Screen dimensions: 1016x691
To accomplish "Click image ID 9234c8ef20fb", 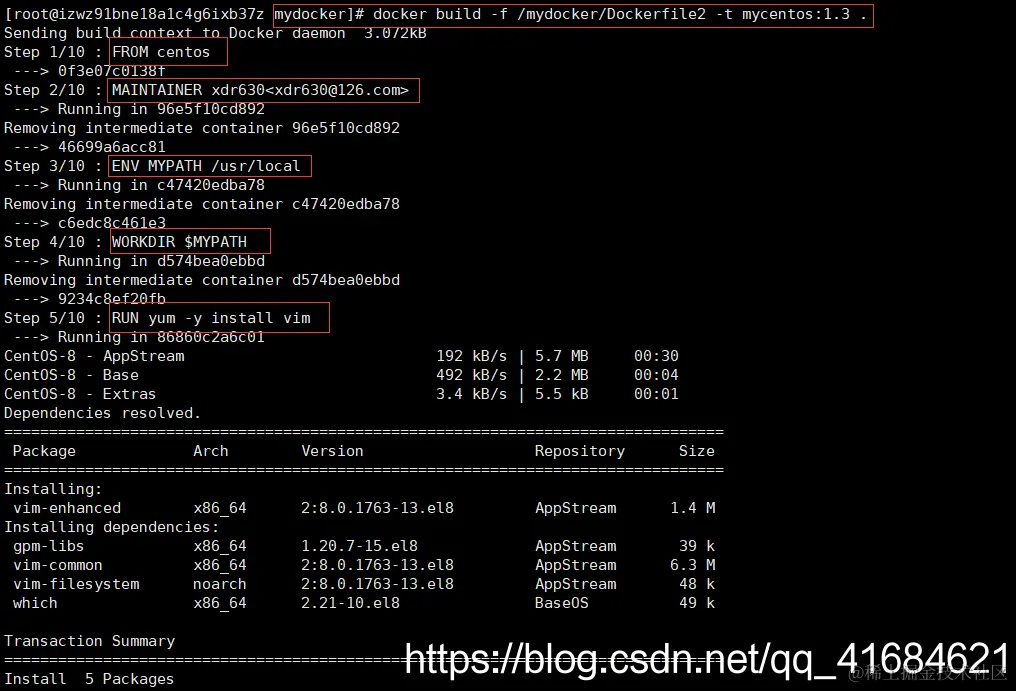I will tap(111, 299).
